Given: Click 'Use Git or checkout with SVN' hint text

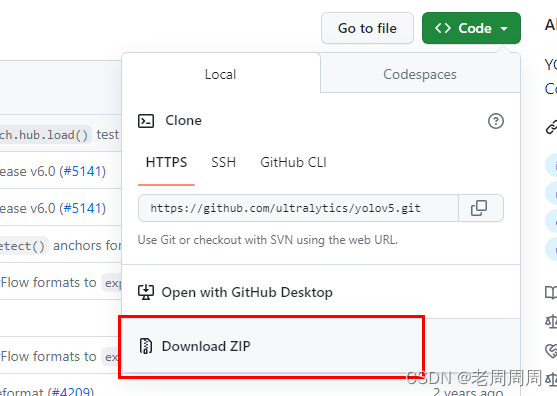Looking at the screenshot, I should (x=268, y=240).
